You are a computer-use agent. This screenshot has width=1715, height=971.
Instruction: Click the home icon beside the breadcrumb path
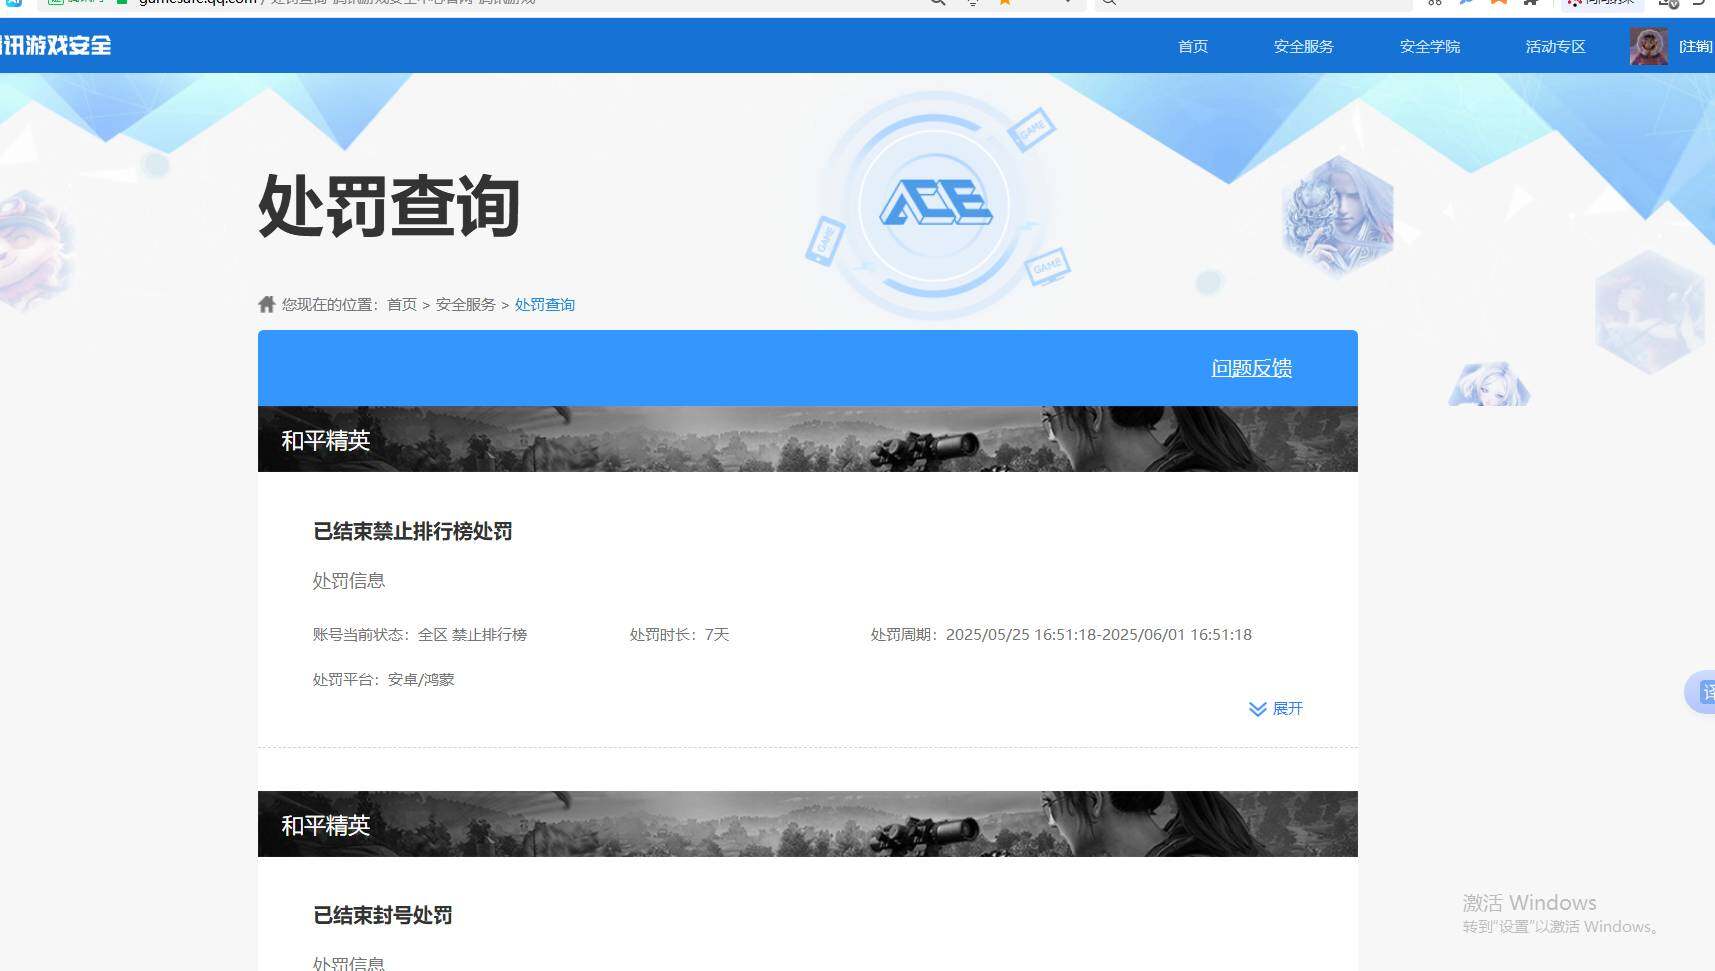(x=266, y=304)
